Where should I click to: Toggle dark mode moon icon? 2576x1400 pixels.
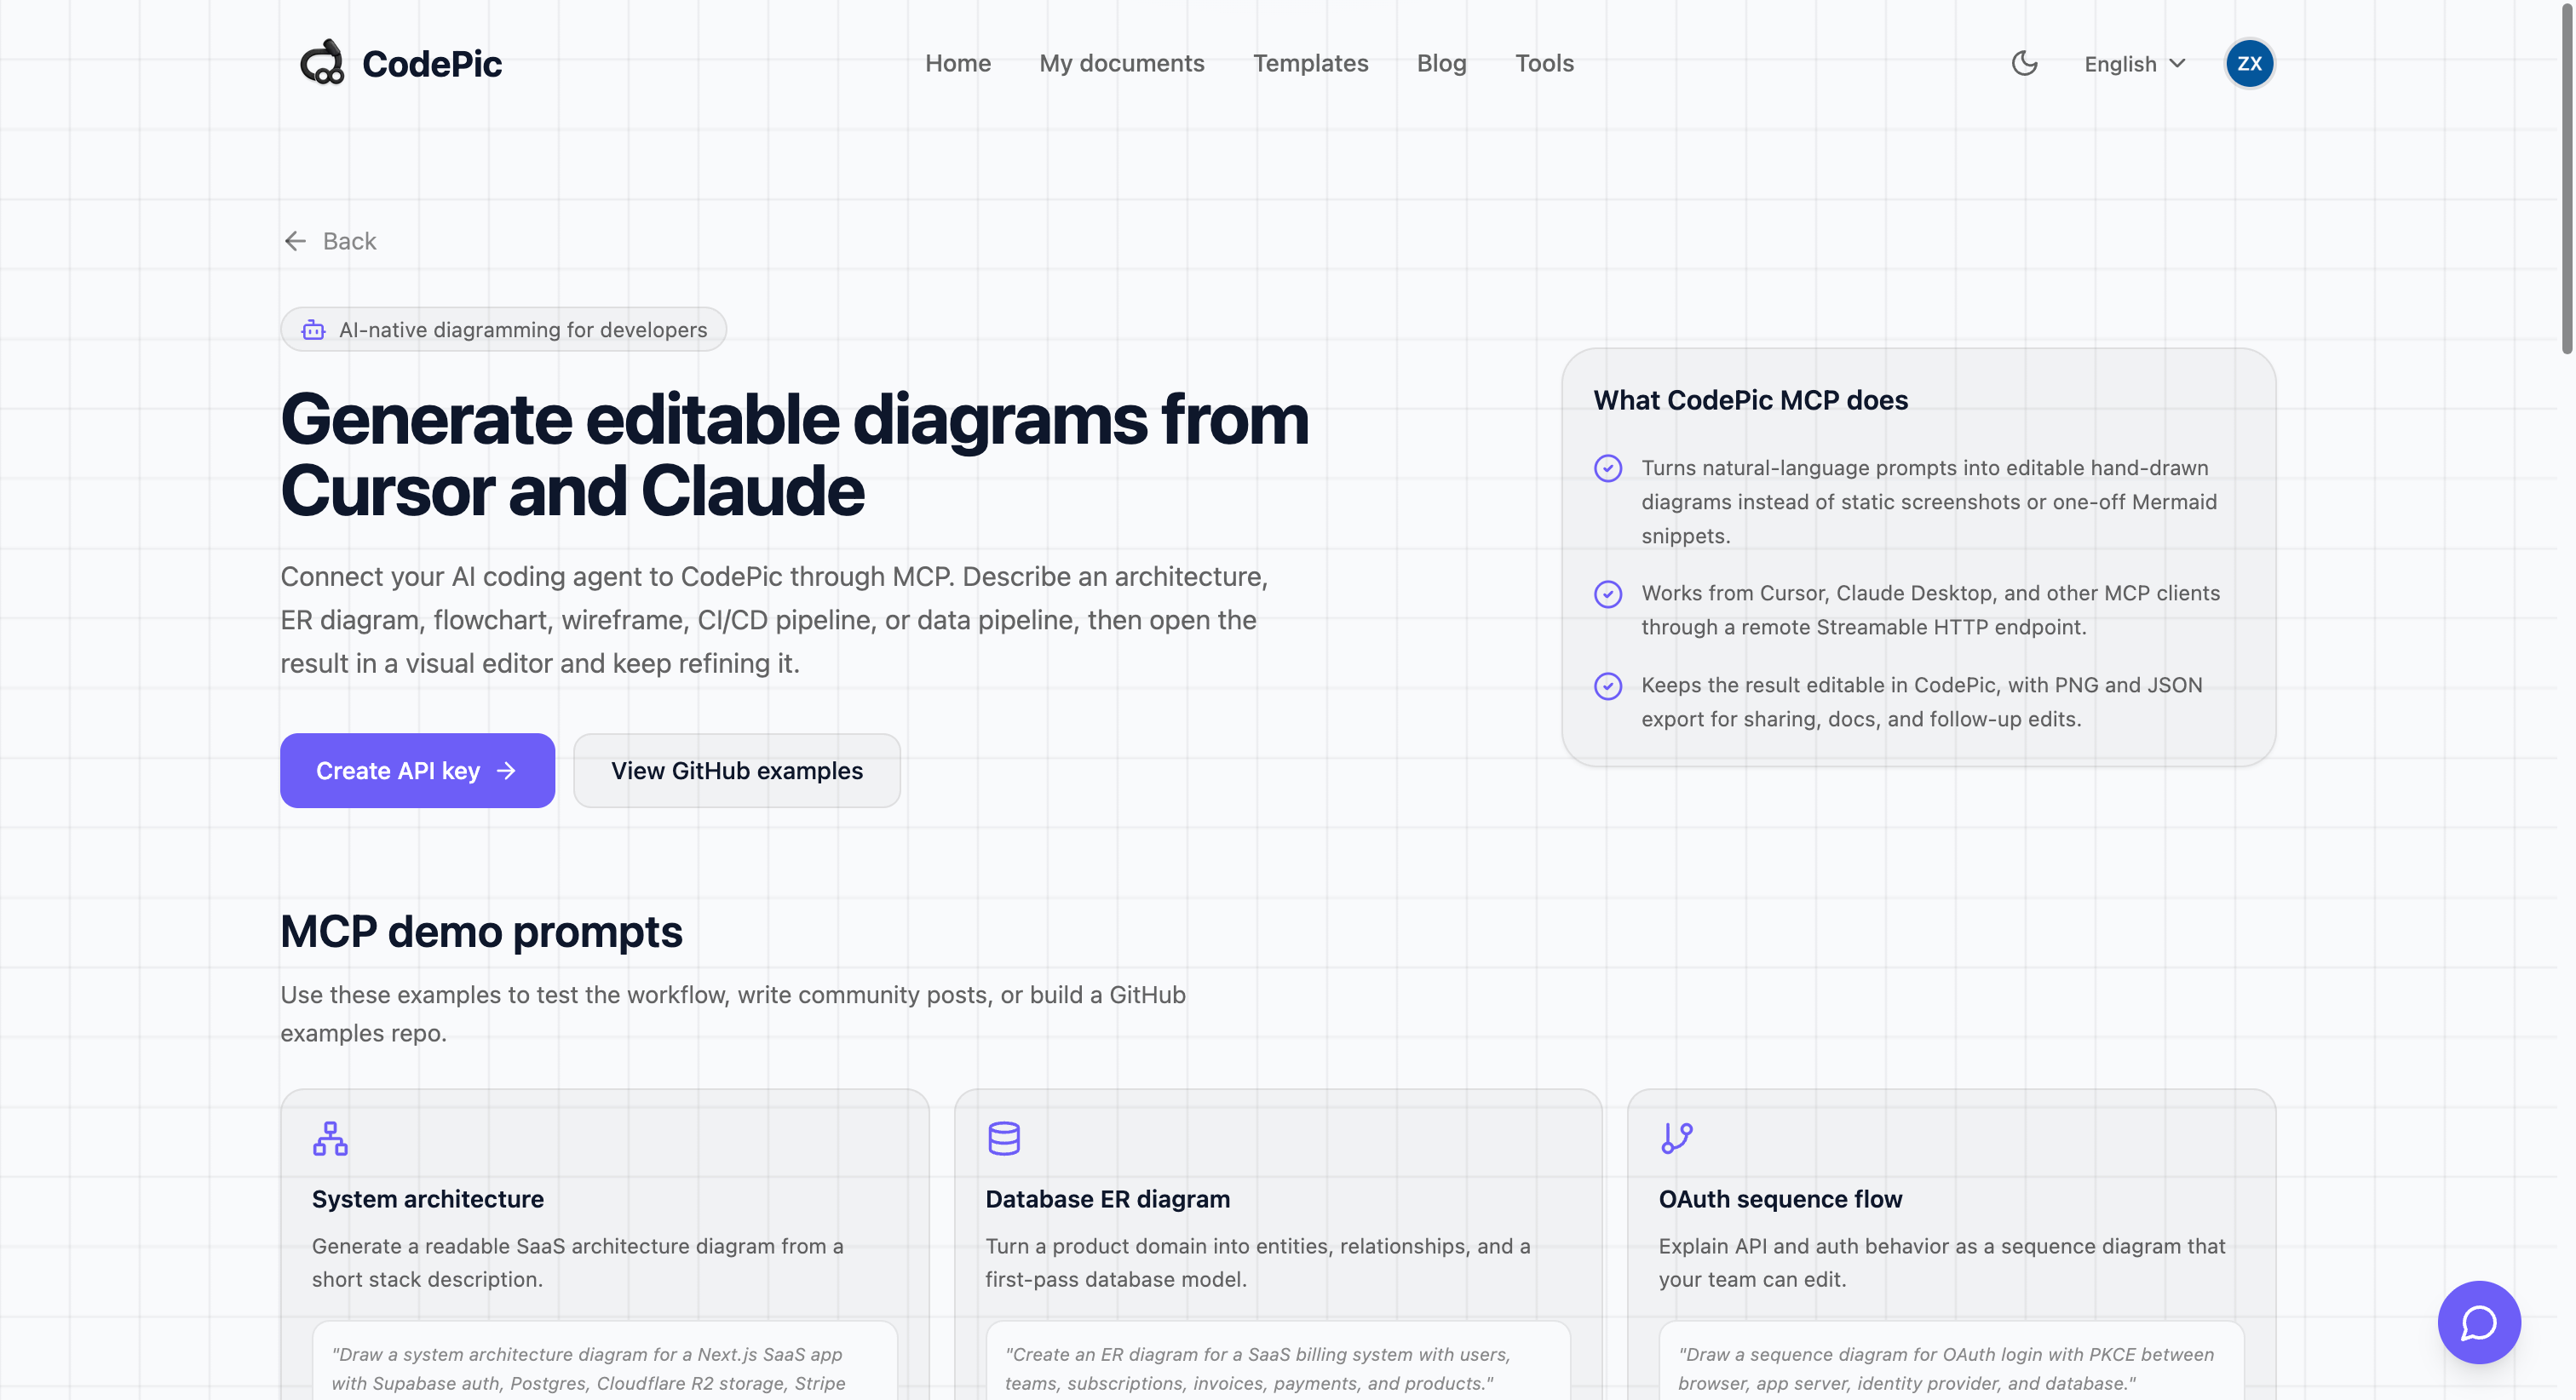(x=2024, y=63)
